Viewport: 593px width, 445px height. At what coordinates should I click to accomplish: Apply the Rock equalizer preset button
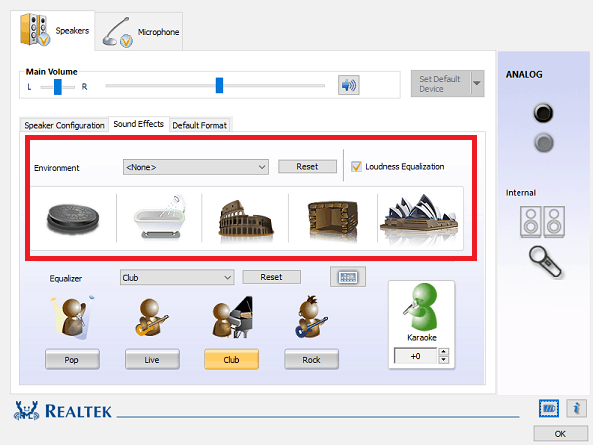coord(311,359)
